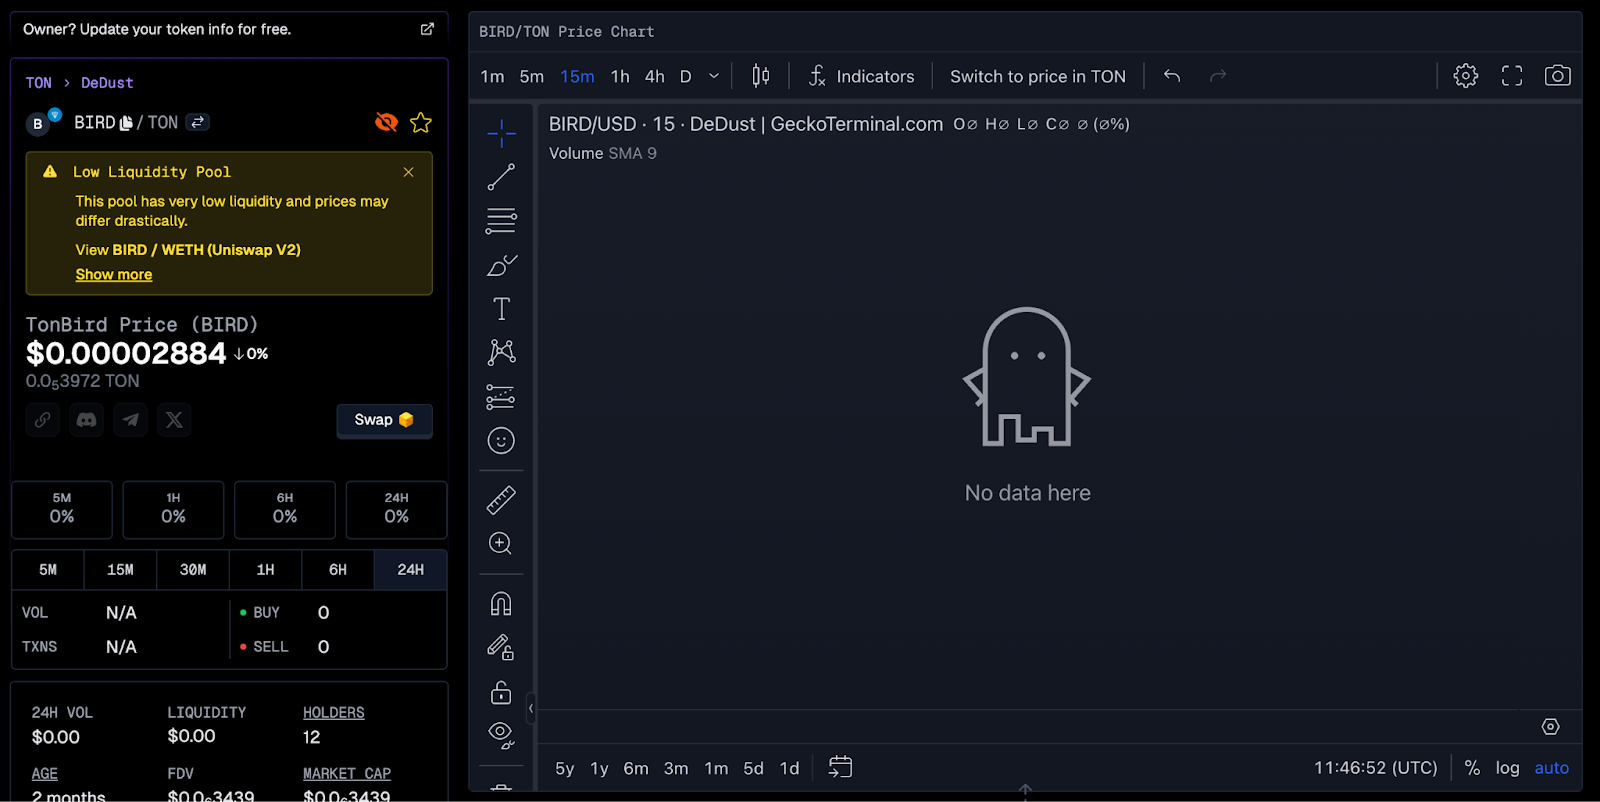The width and height of the screenshot is (1600, 802).
Task: Set chart range to 1d
Action: click(x=789, y=768)
